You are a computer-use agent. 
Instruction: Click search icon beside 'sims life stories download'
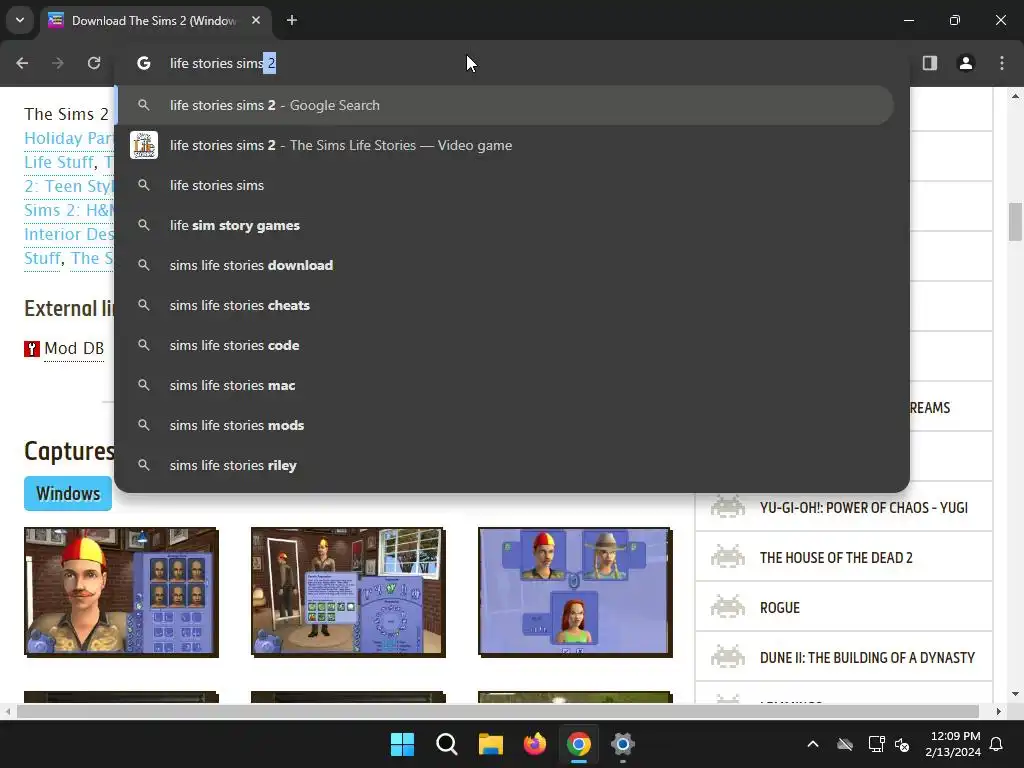pyautogui.click(x=144, y=265)
